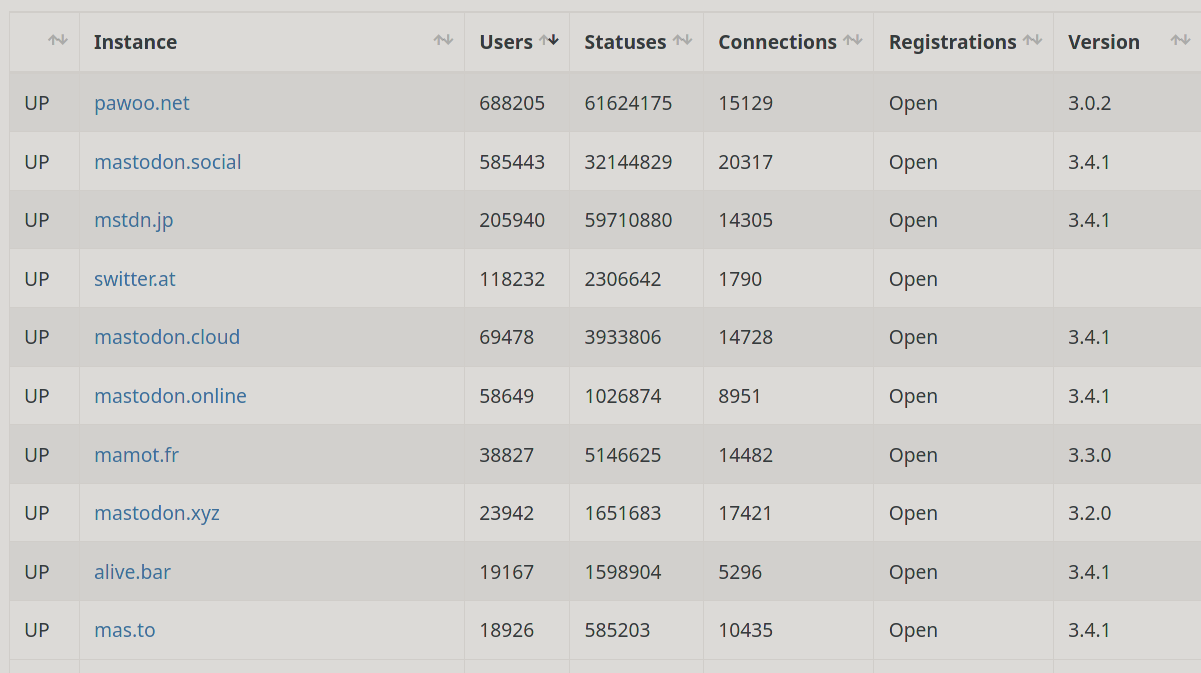The height and width of the screenshot is (673, 1201).
Task: Sort table by Version header text
Action: pyautogui.click(x=1104, y=42)
